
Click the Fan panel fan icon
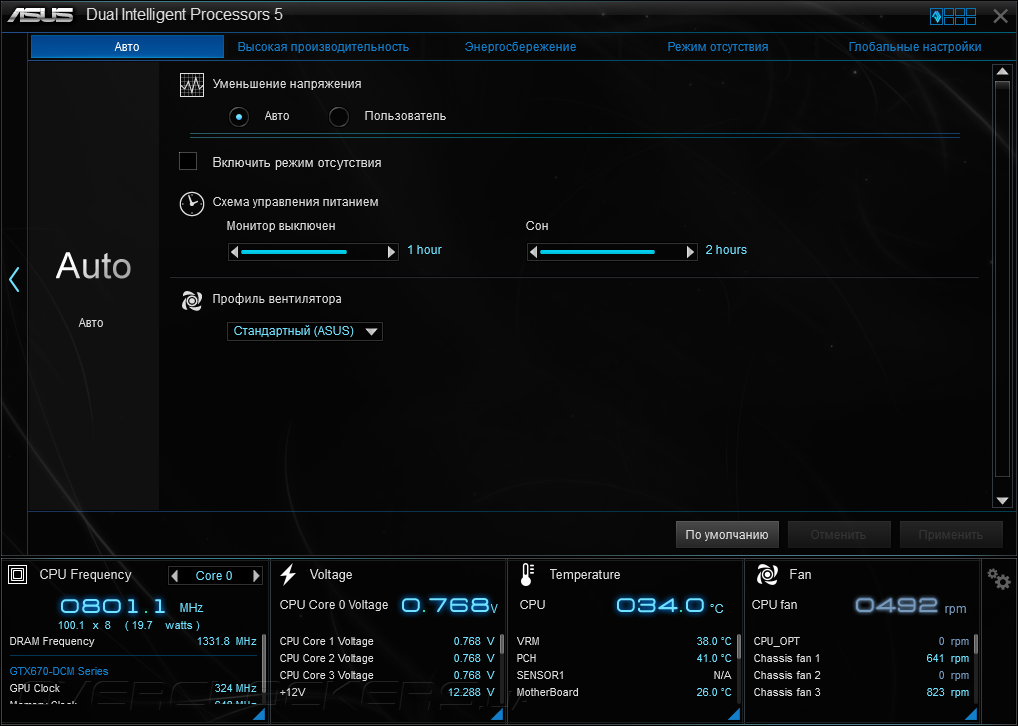tap(767, 575)
